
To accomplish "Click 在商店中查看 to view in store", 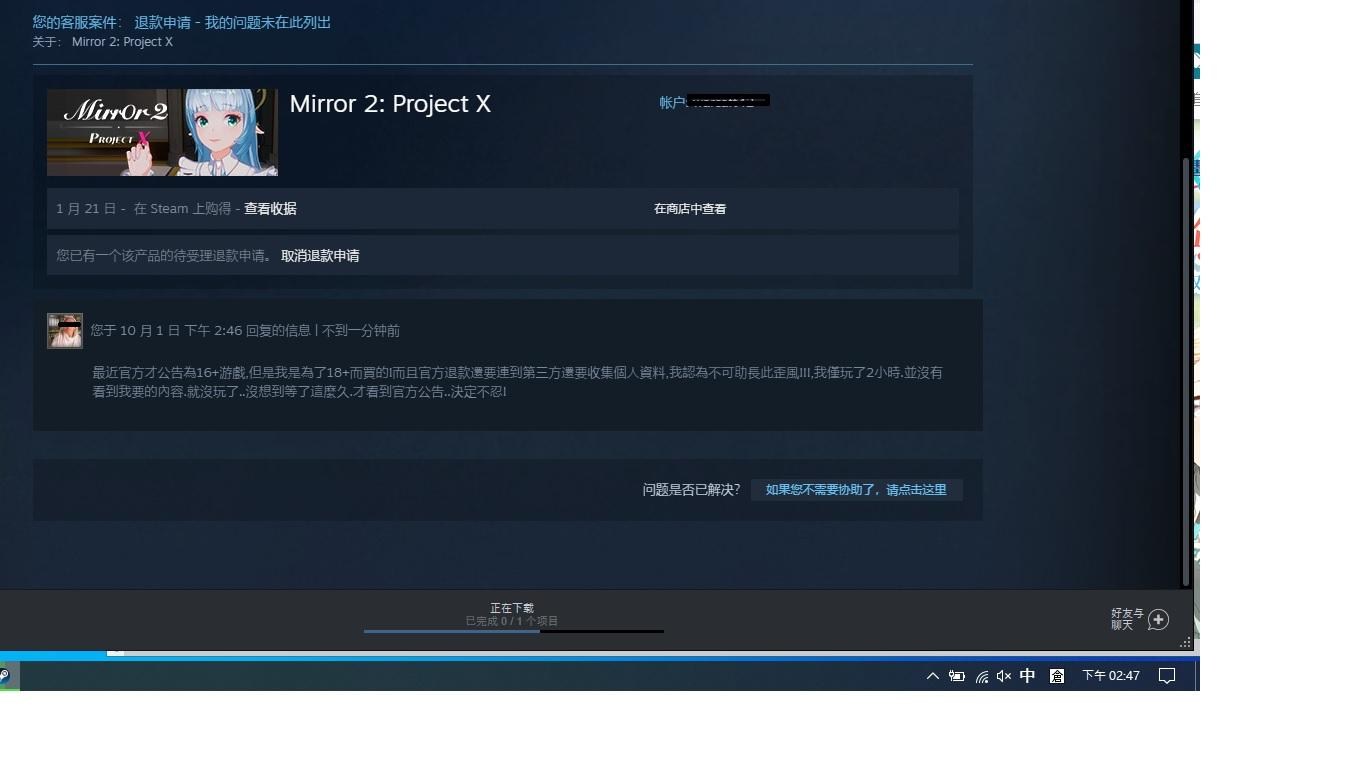I will click(689, 209).
